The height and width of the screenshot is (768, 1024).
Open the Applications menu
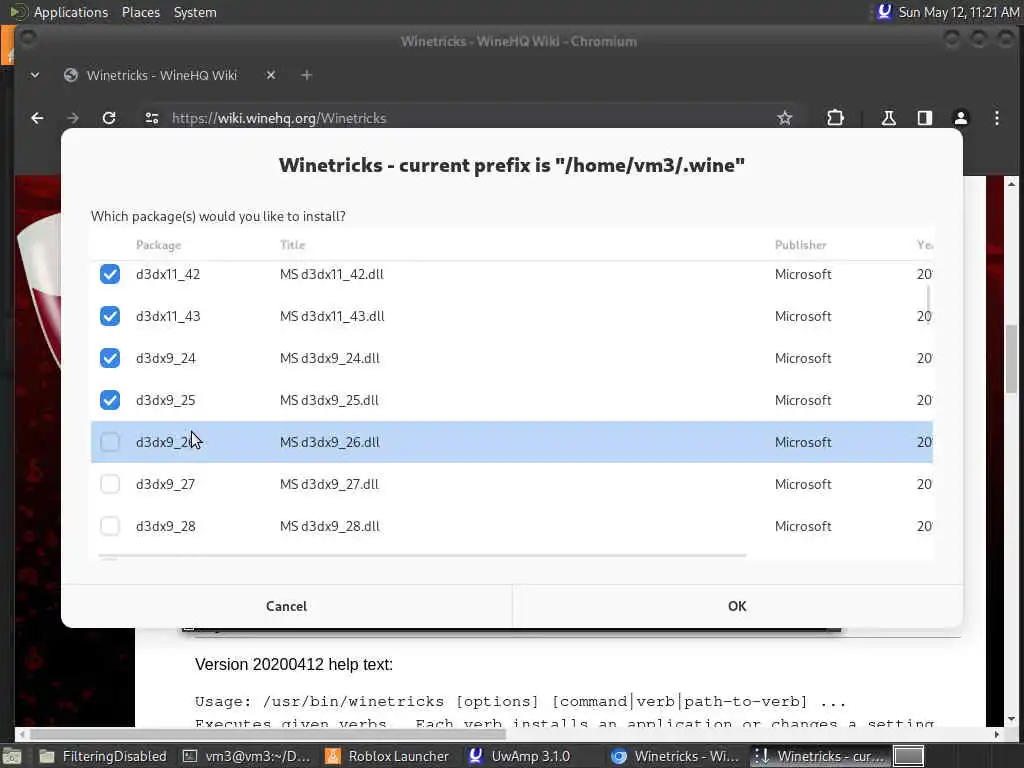click(x=71, y=12)
